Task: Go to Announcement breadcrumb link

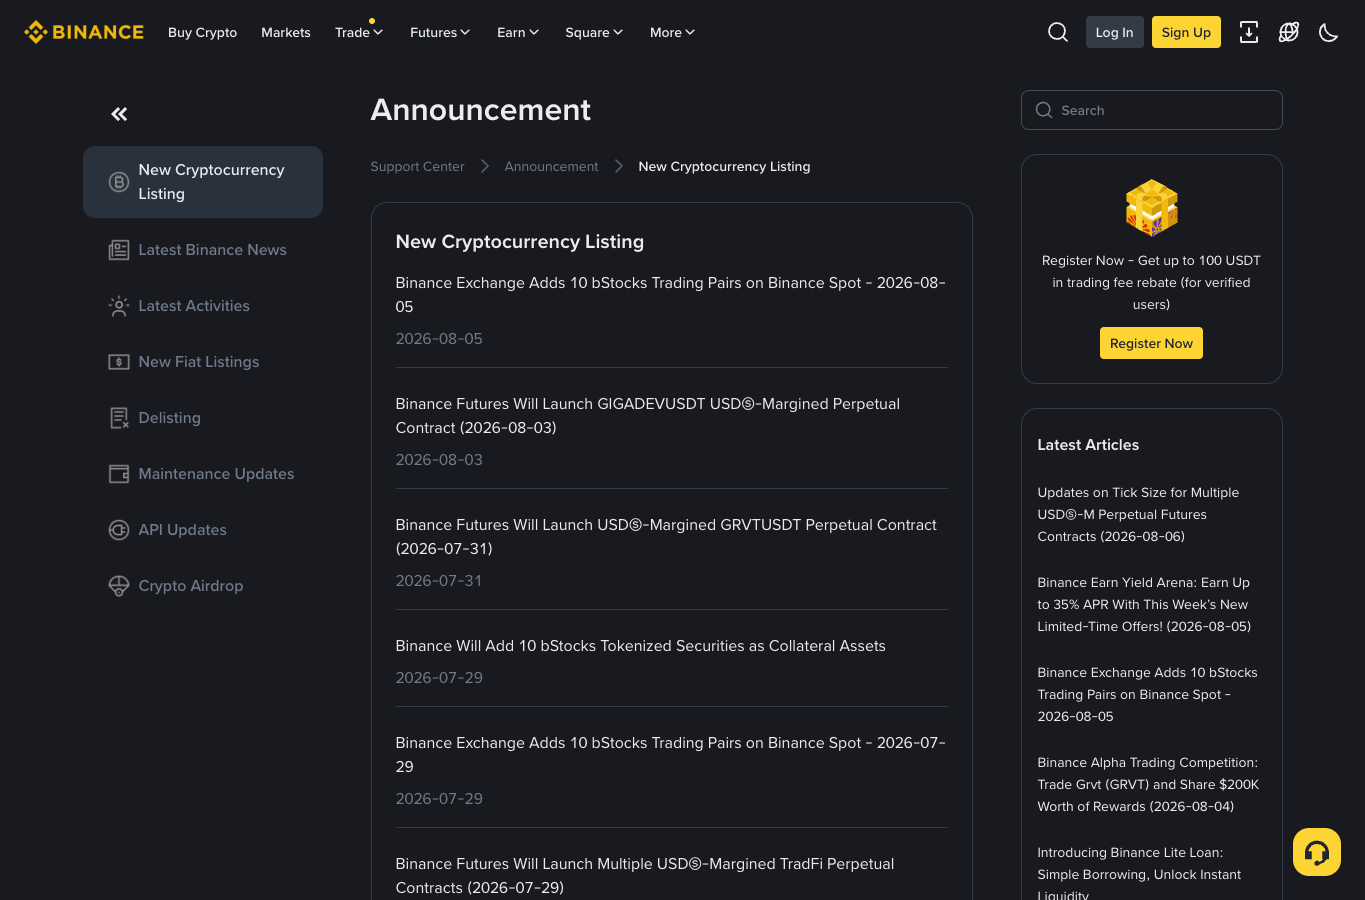Action: (551, 166)
